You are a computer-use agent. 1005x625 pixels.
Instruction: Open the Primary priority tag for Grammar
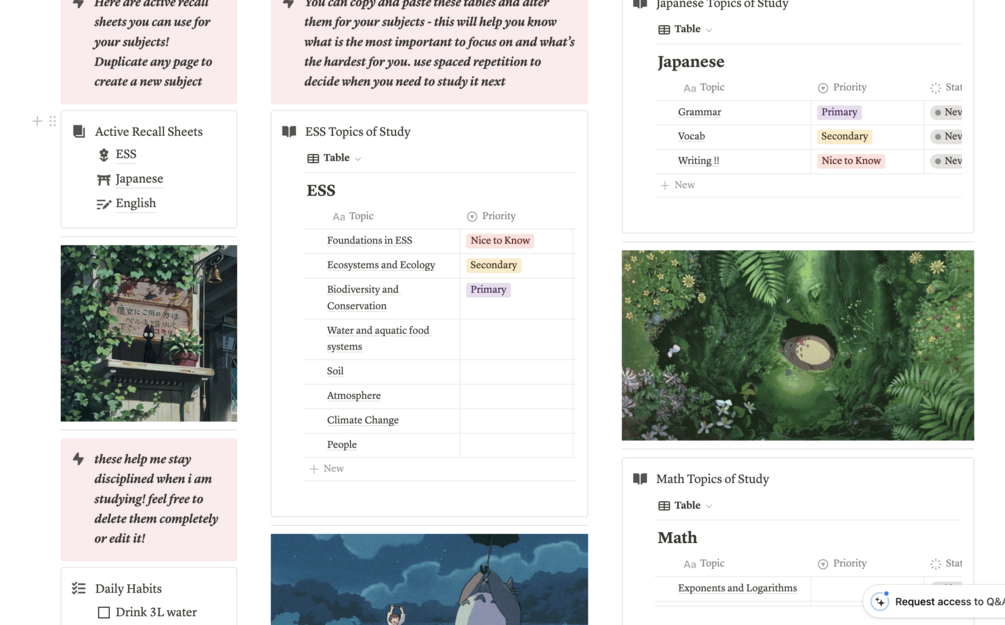[839, 112]
